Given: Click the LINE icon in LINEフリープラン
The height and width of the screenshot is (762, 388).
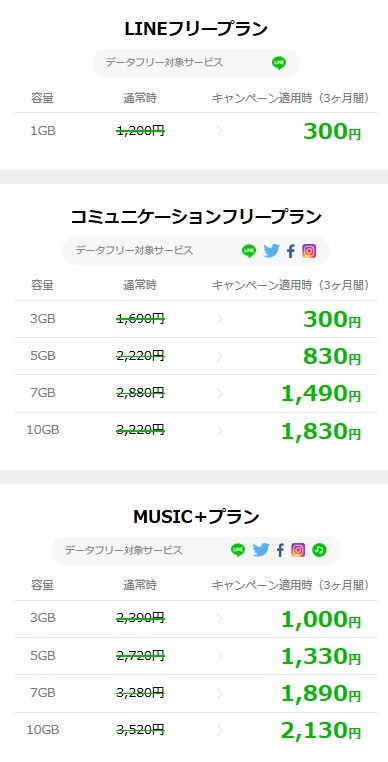Looking at the screenshot, I should click(x=279, y=63).
